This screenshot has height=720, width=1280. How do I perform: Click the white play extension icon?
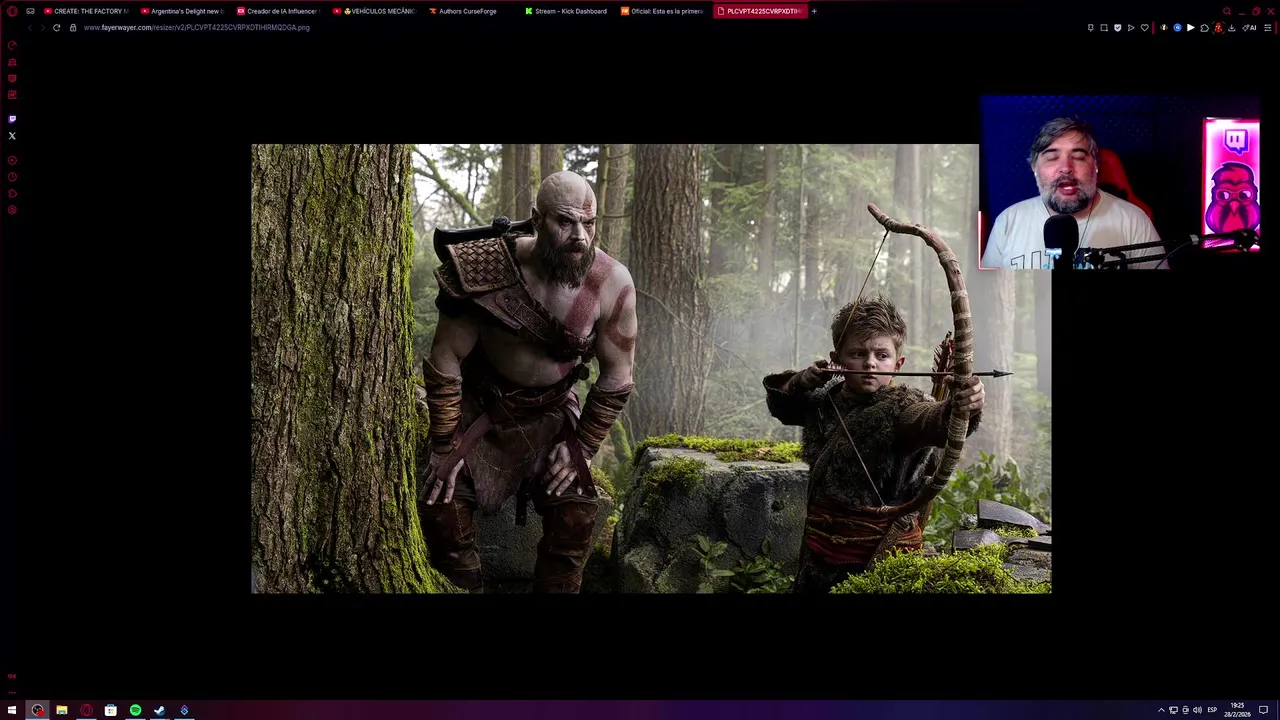pyautogui.click(x=1190, y=27)
